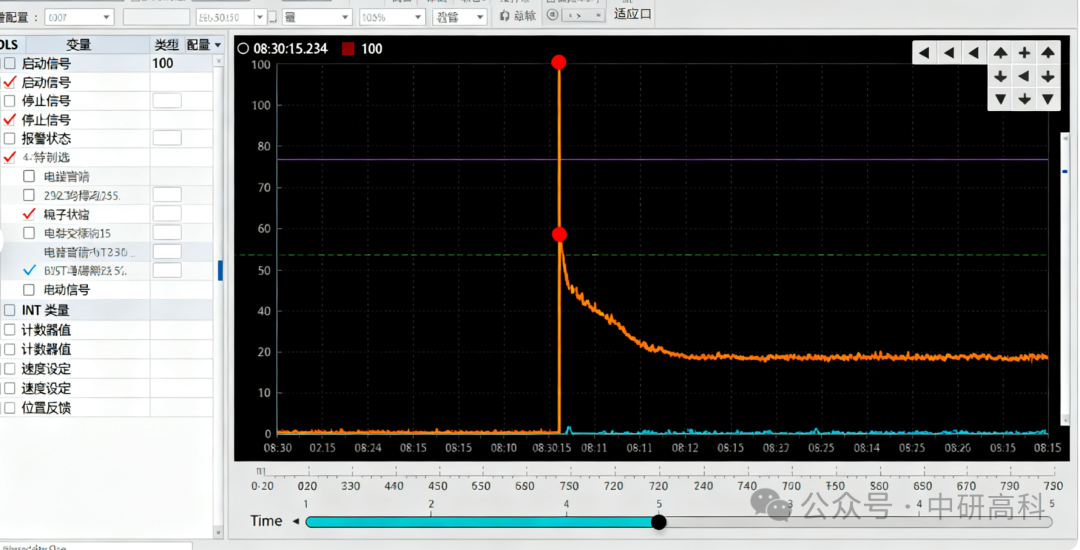Open the dropdown showing 50.150

[231, 17]
